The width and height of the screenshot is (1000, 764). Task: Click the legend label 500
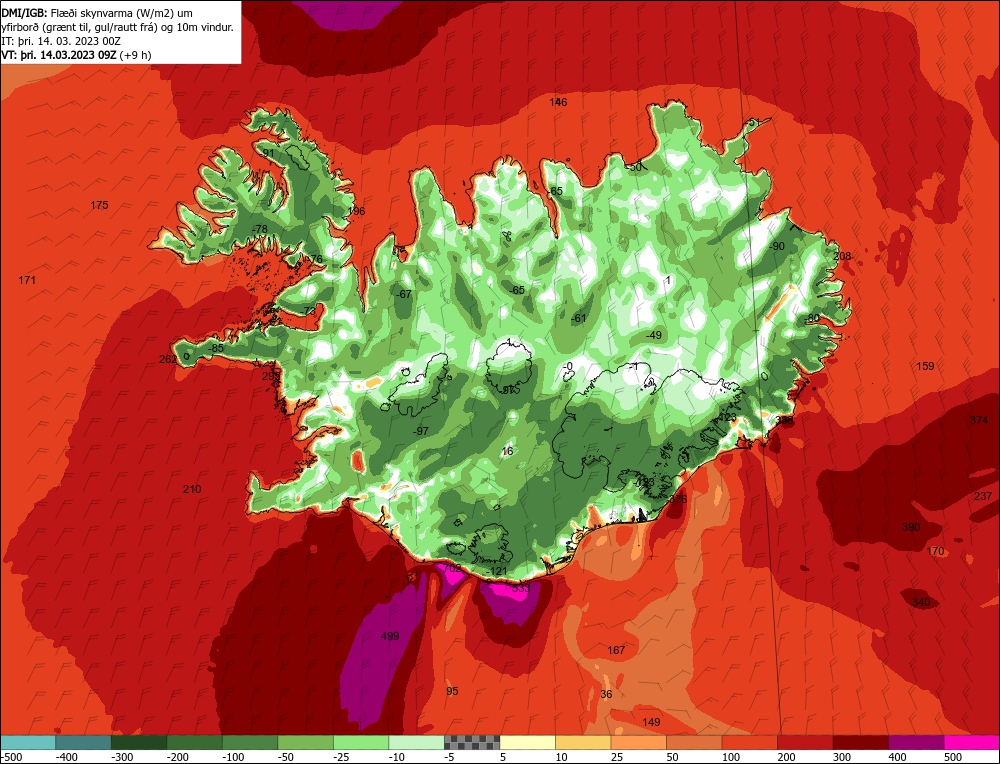[953, 757]
